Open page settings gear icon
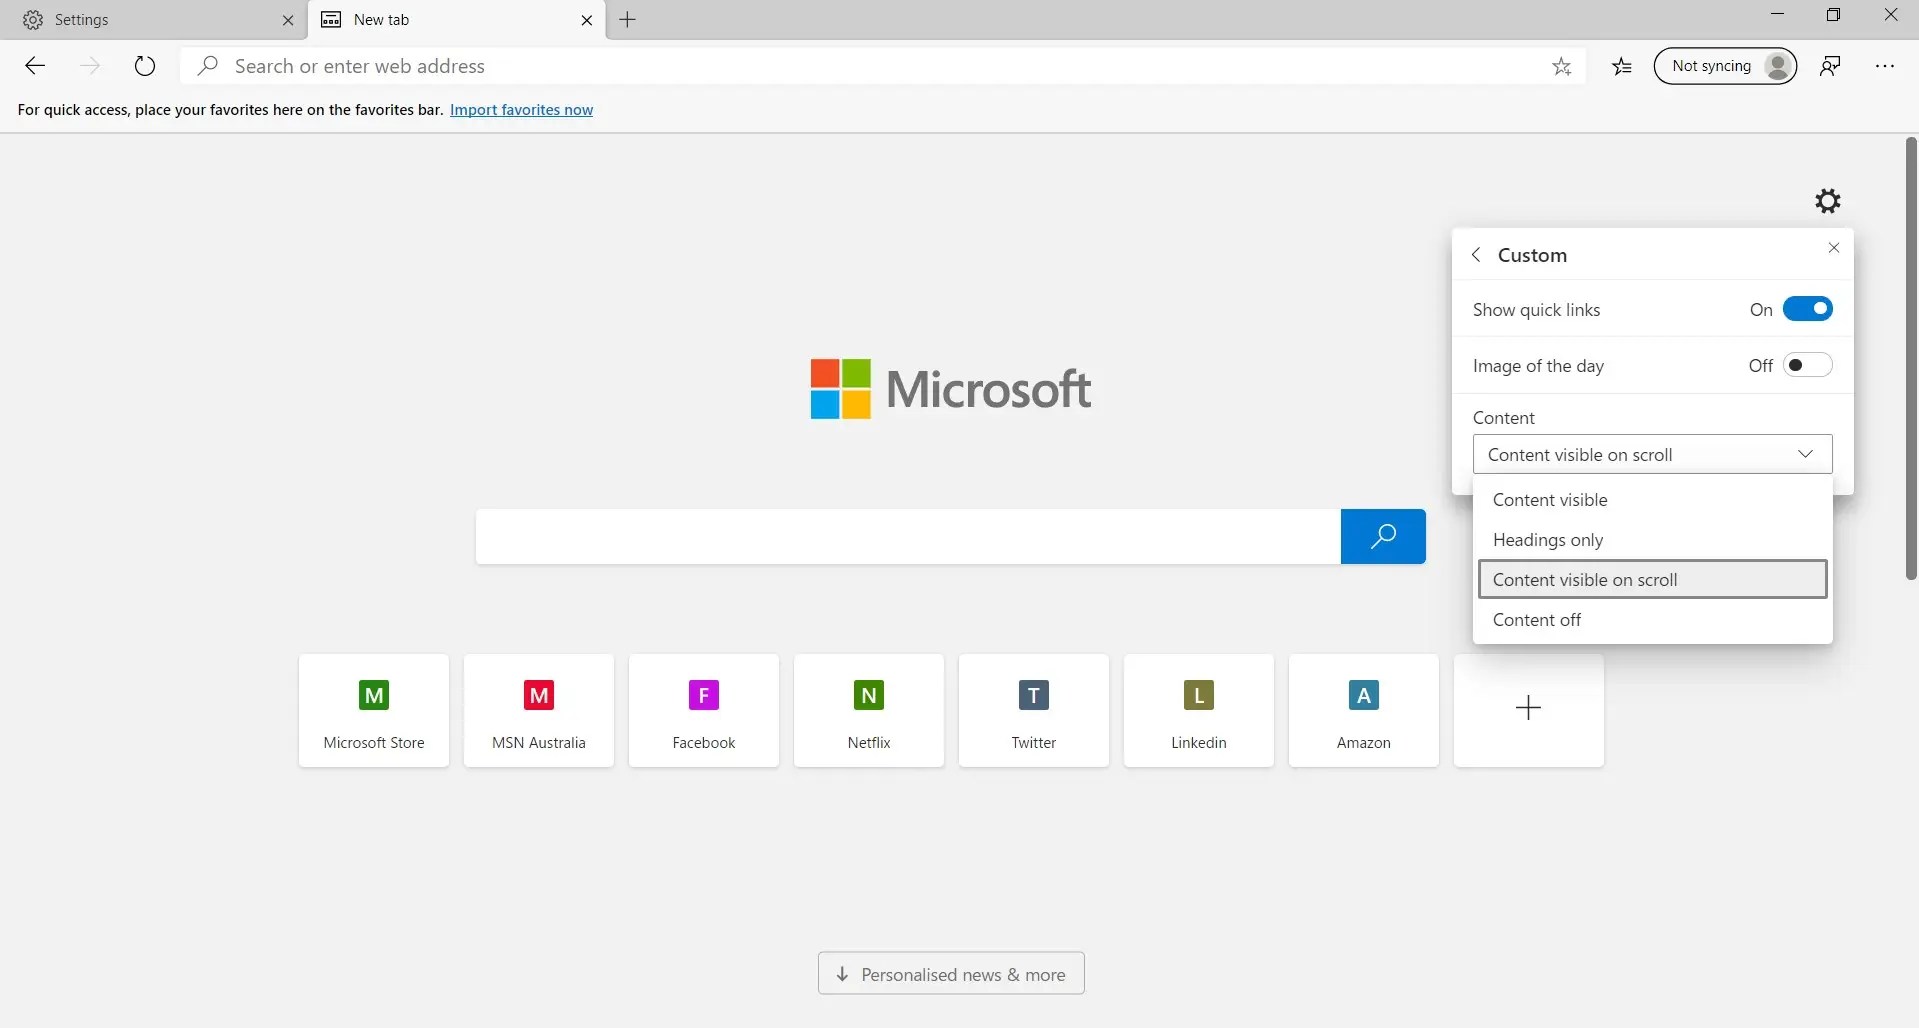Screen dimensions: 1919x1028 (1827, 201)
